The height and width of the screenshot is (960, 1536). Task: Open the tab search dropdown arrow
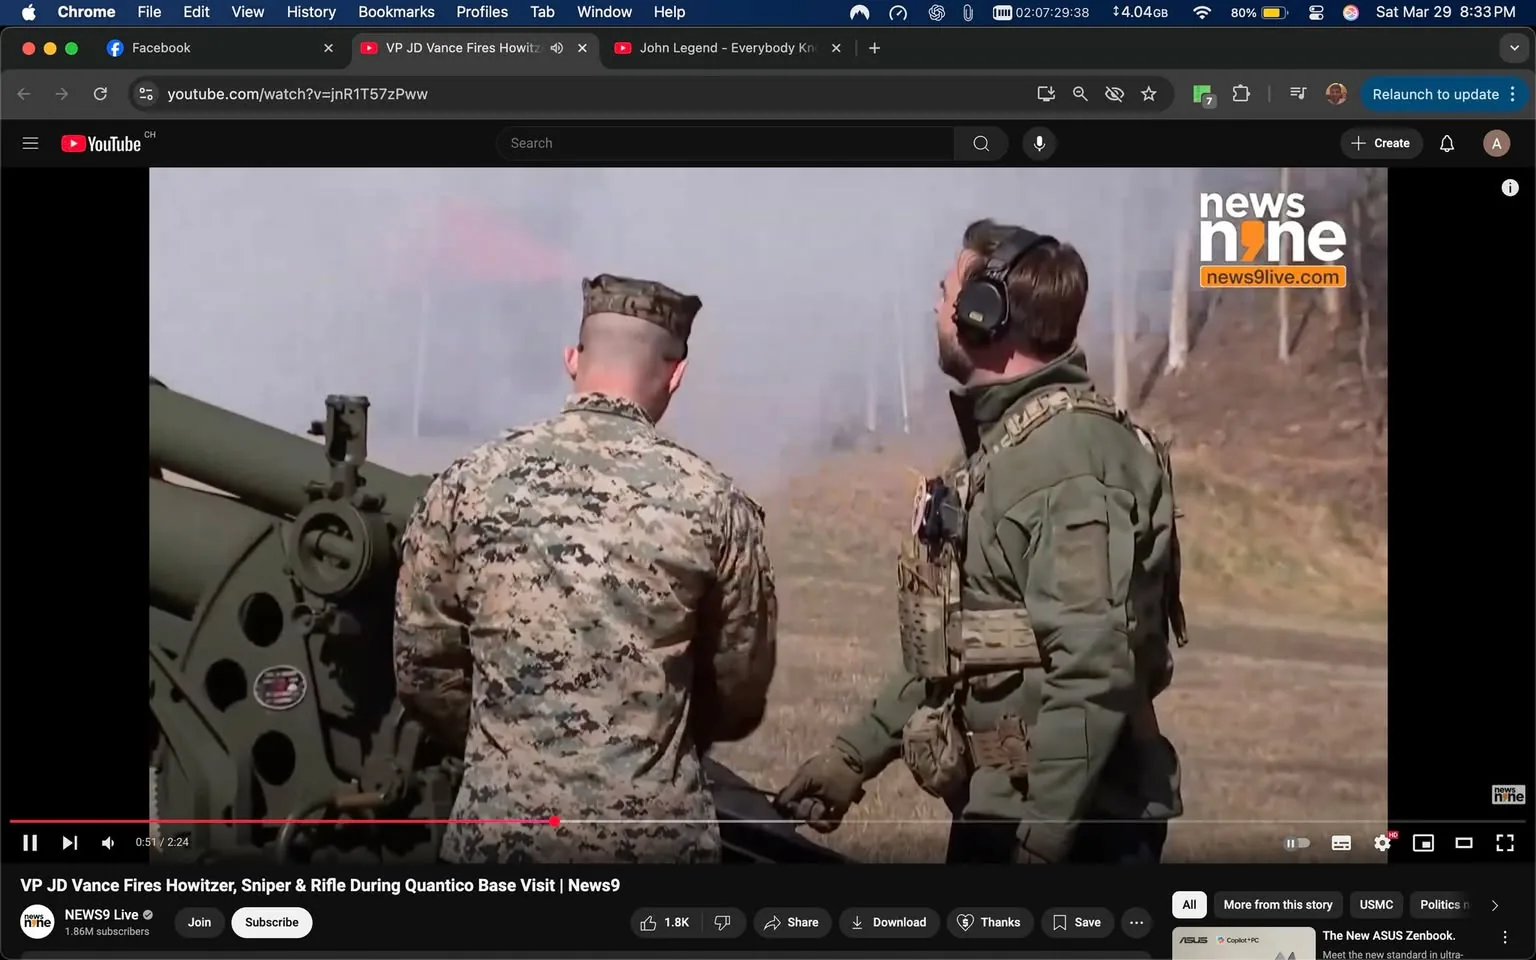point(1513,47)
